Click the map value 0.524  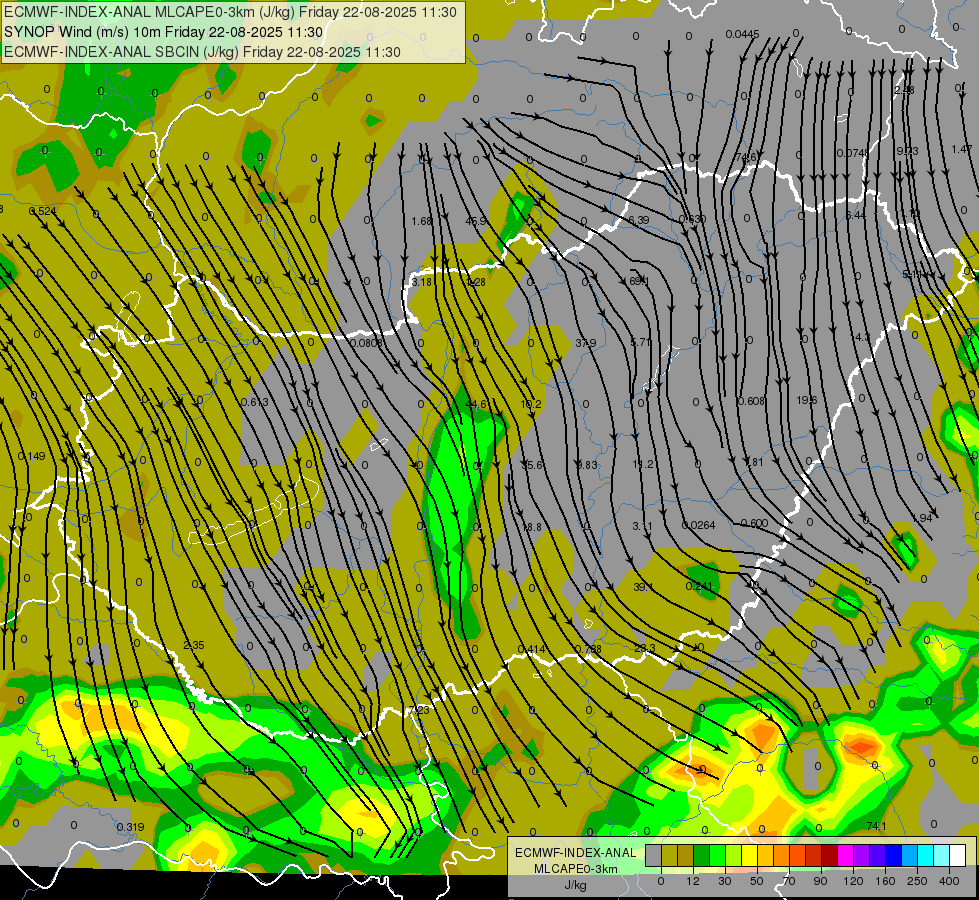(43, 211)
